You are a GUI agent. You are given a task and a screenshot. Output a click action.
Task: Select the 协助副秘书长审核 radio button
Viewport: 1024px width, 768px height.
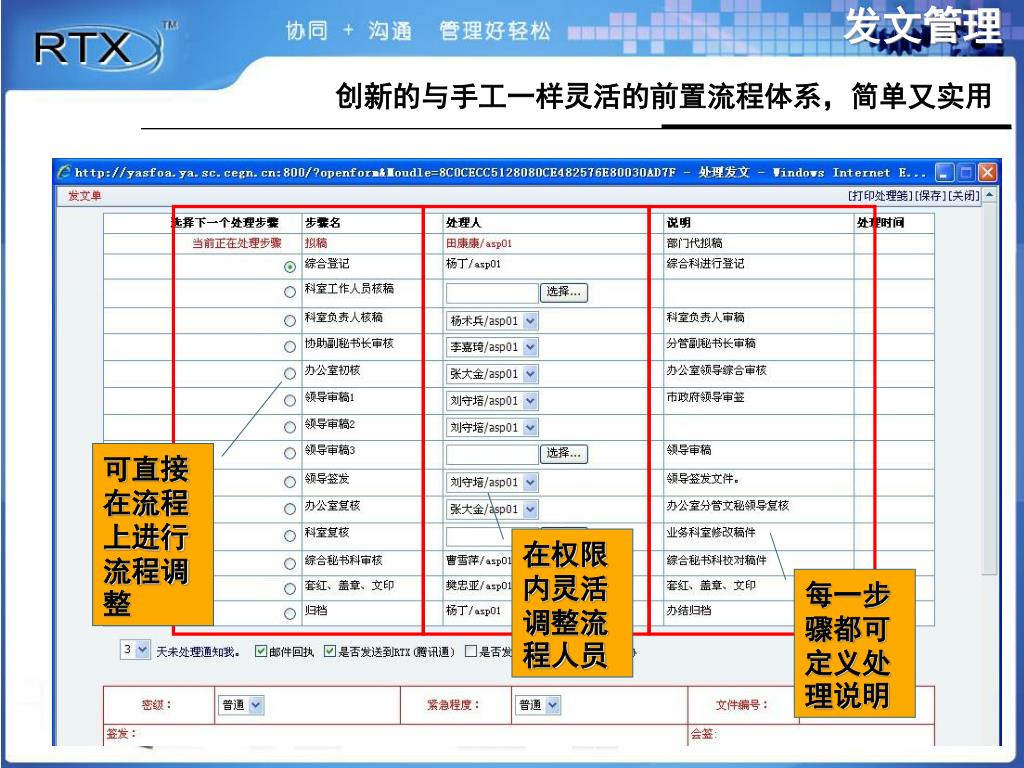tap(290, 347)
